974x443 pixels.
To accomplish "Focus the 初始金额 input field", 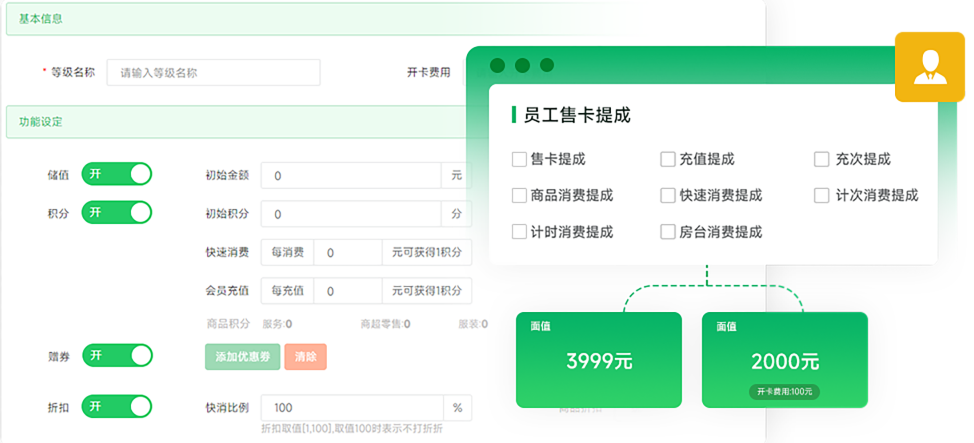I will pos(350,176).
